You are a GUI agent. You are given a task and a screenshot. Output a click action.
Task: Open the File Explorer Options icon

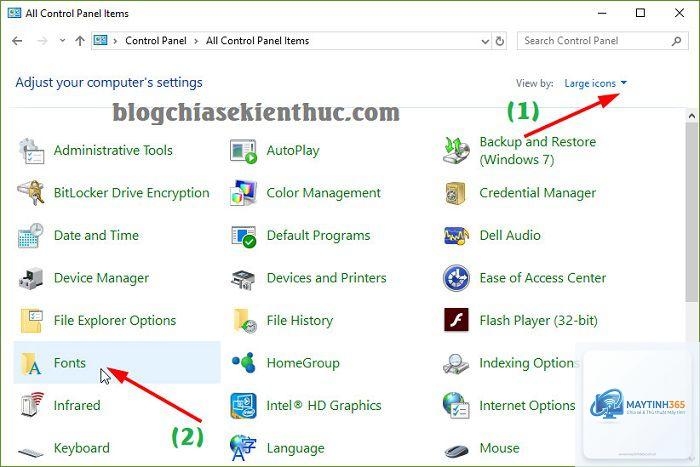pyautogui.click(x=32, y=321)
